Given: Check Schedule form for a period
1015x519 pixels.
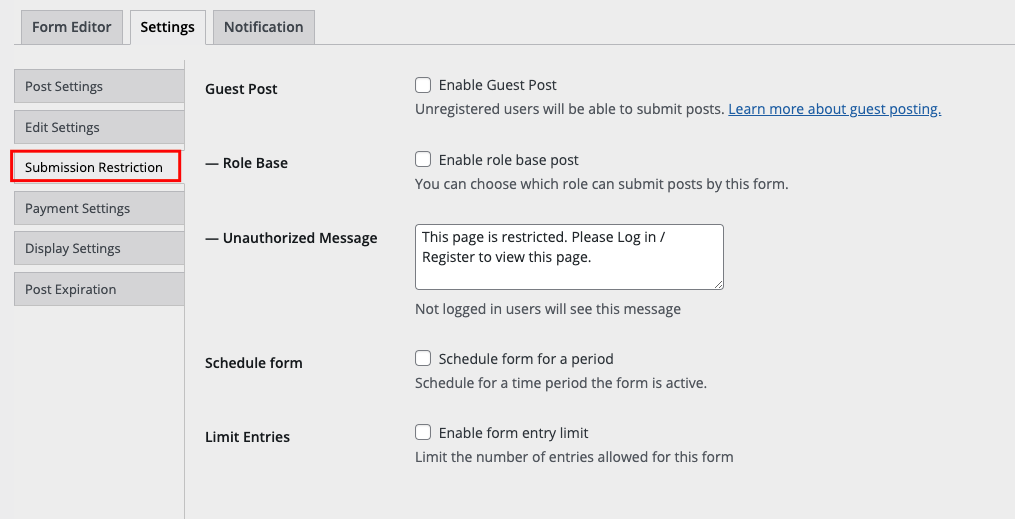Looking at the screenshot, I should [423, 358].
